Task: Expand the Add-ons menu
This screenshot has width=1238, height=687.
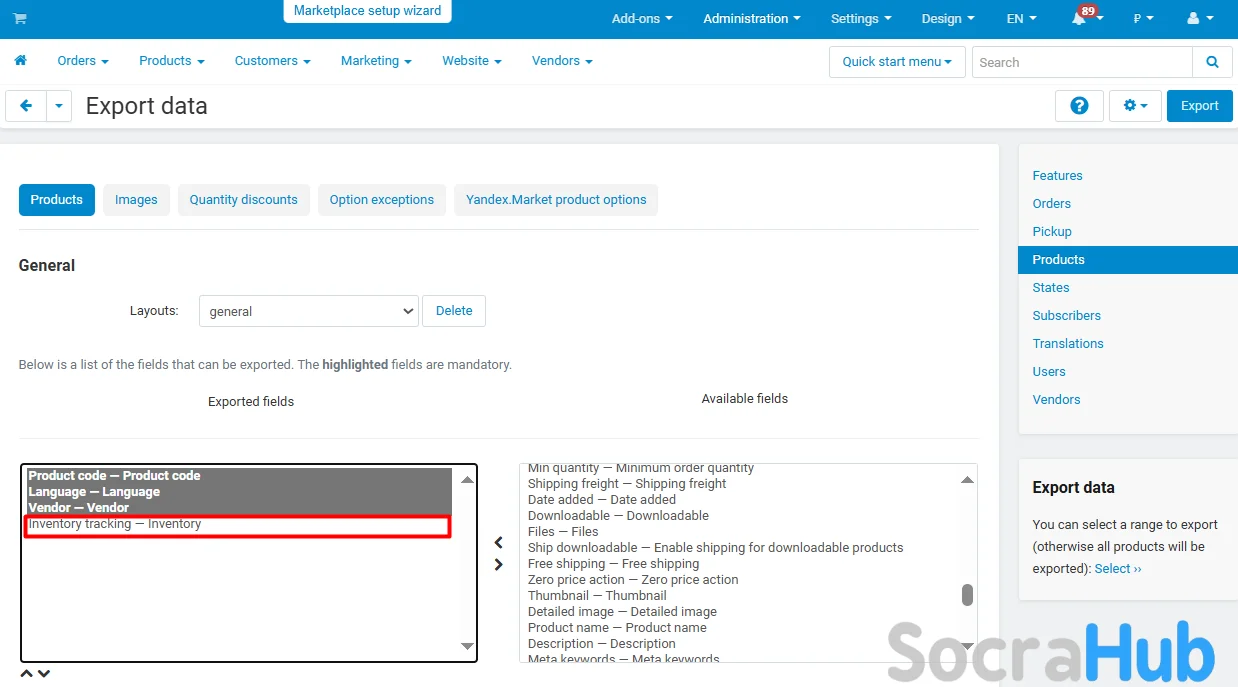Action: pos(641,19)
